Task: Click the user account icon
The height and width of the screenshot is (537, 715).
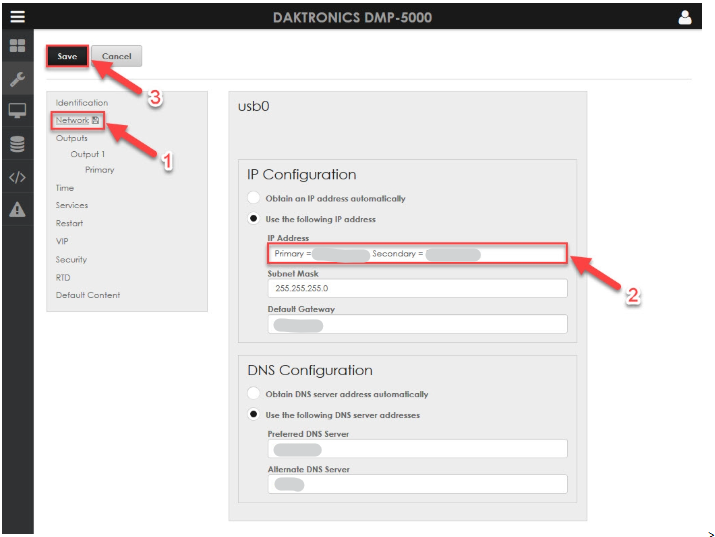Action: coord(685,16)
